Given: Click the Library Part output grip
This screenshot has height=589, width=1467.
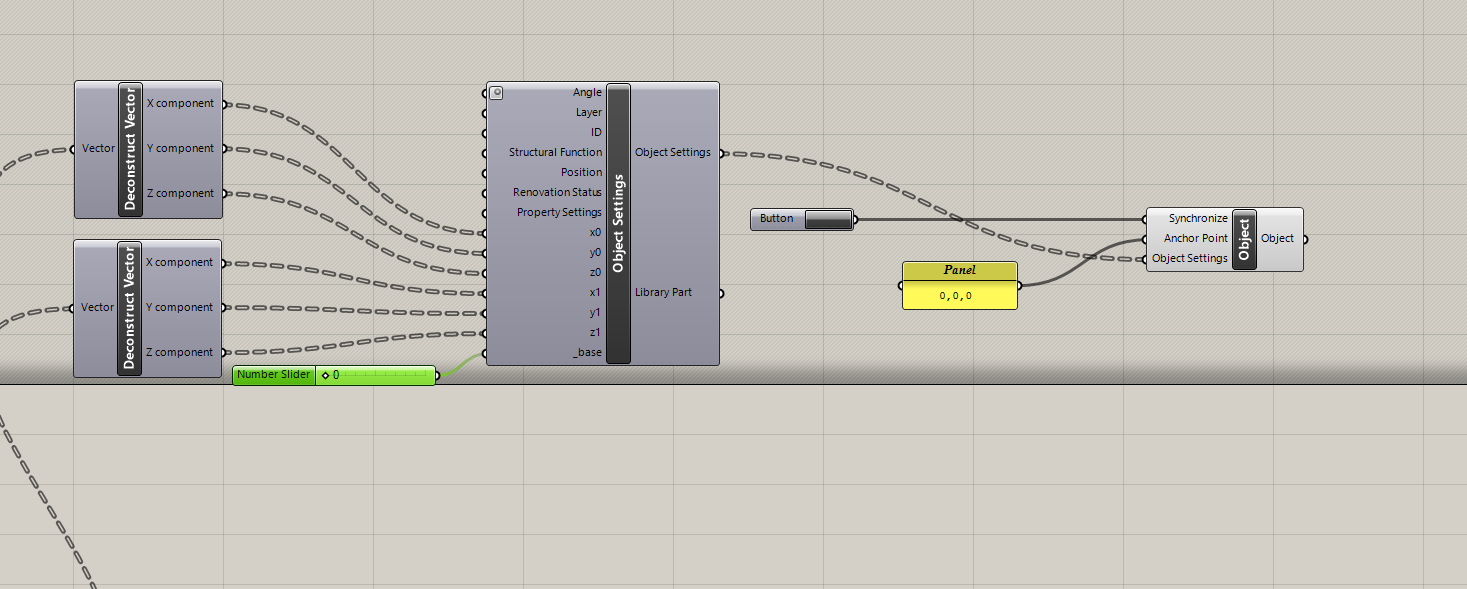Looking at the screenshot, I should pos(720,293).
